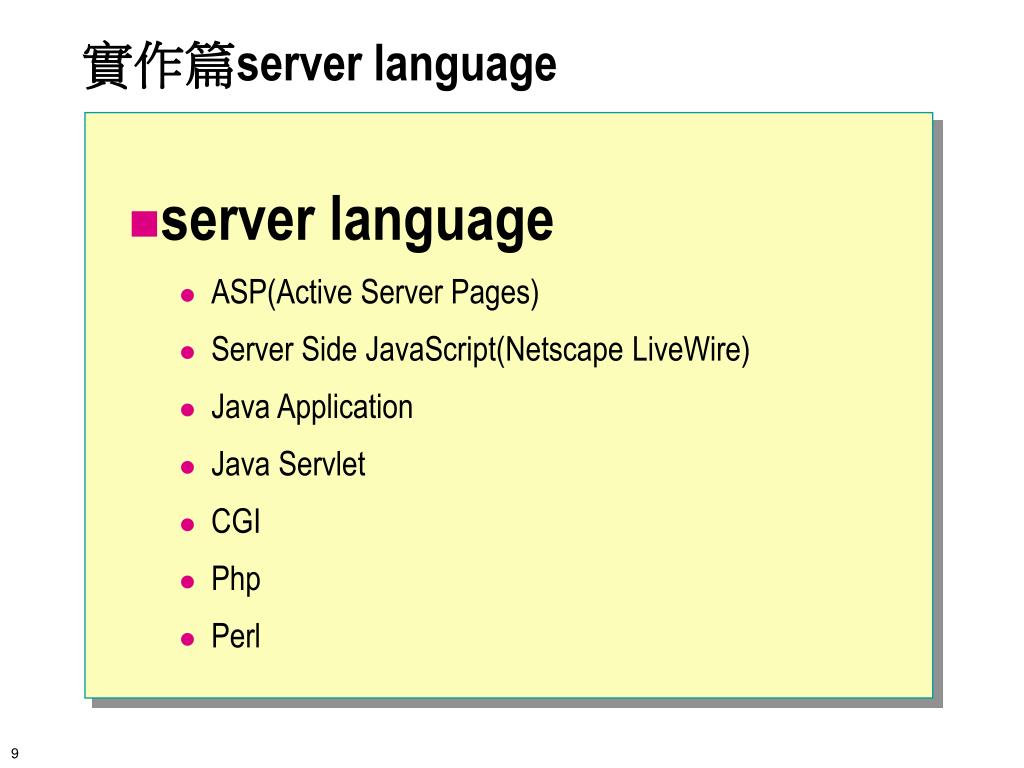The image size is (1024, 768).
Task: Click the slide number 9
Action: coord(15,753)
